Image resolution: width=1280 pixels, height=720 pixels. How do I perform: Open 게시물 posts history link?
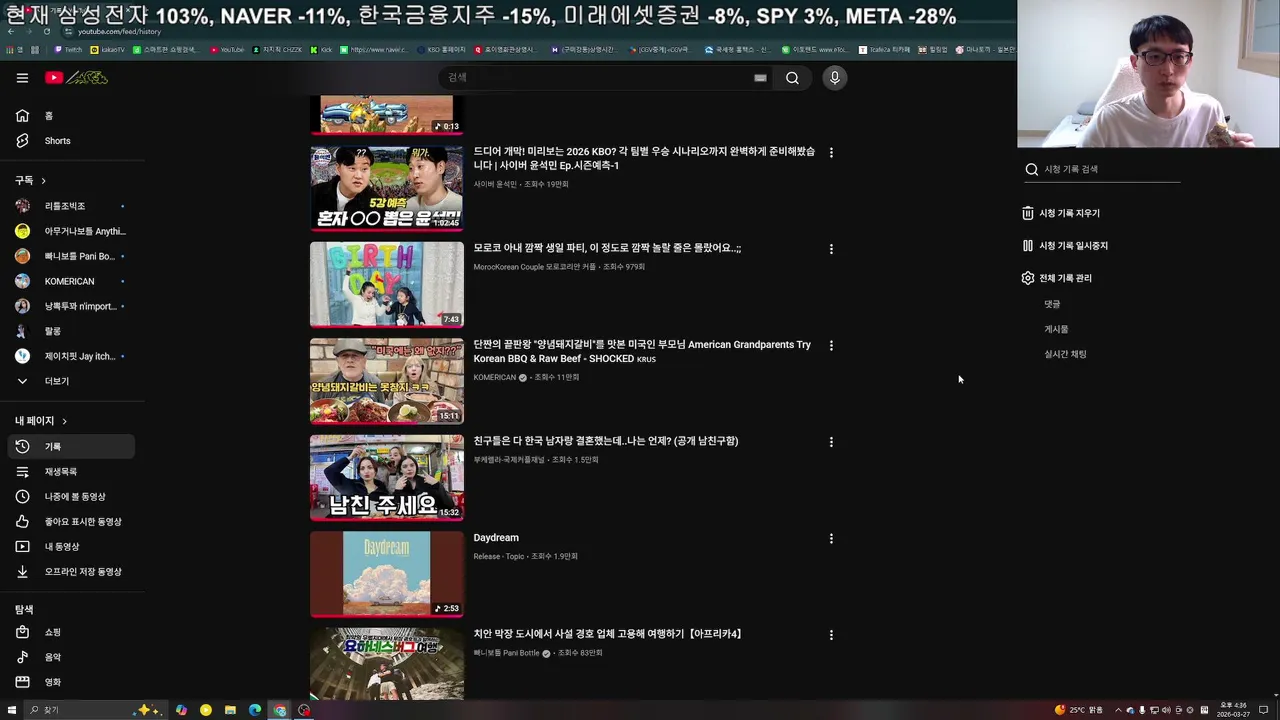click(1056, 329)
